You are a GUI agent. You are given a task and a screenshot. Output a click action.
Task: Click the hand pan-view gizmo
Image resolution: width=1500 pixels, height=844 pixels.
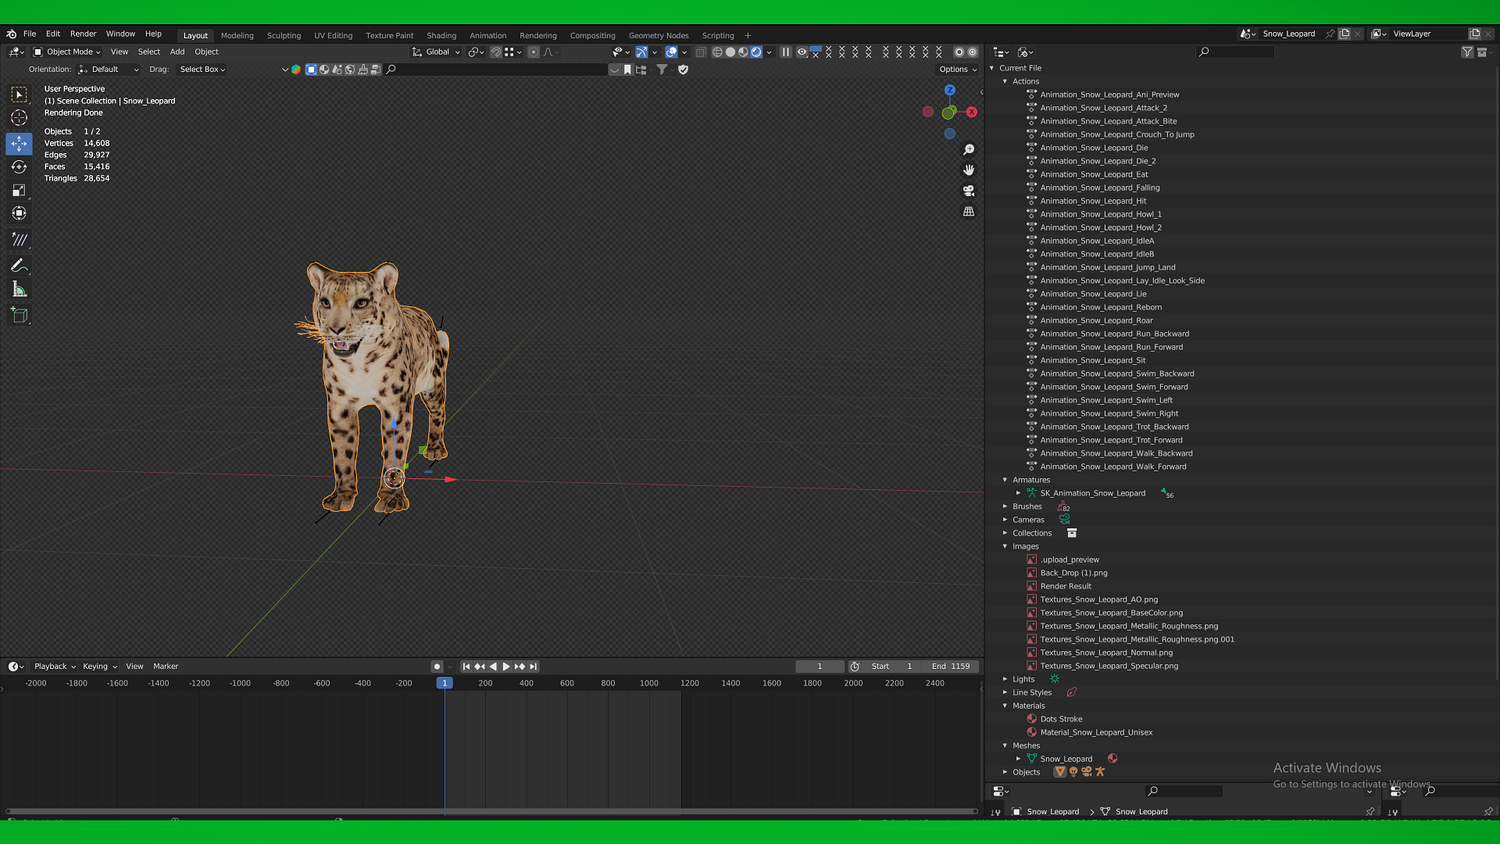pos(968,170)
